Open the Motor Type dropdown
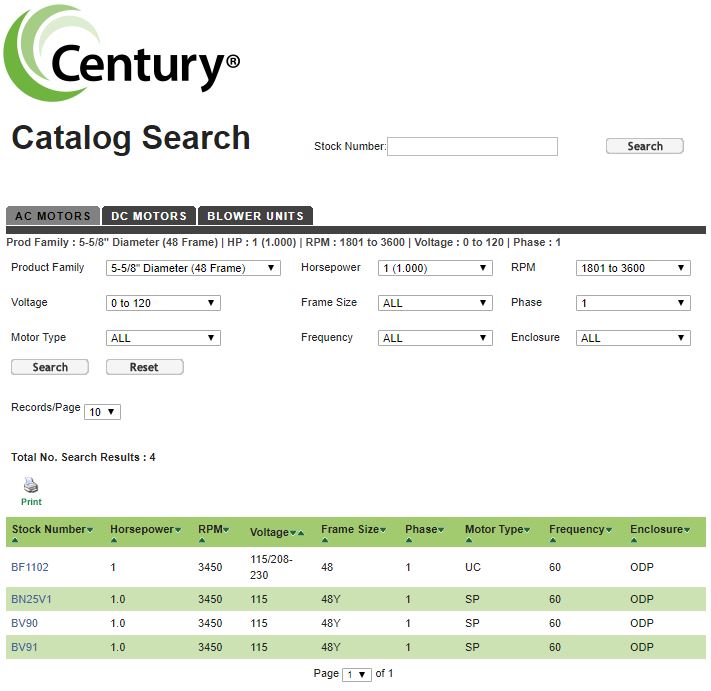This screenshot has width=711, height=691. click(163, 338)
